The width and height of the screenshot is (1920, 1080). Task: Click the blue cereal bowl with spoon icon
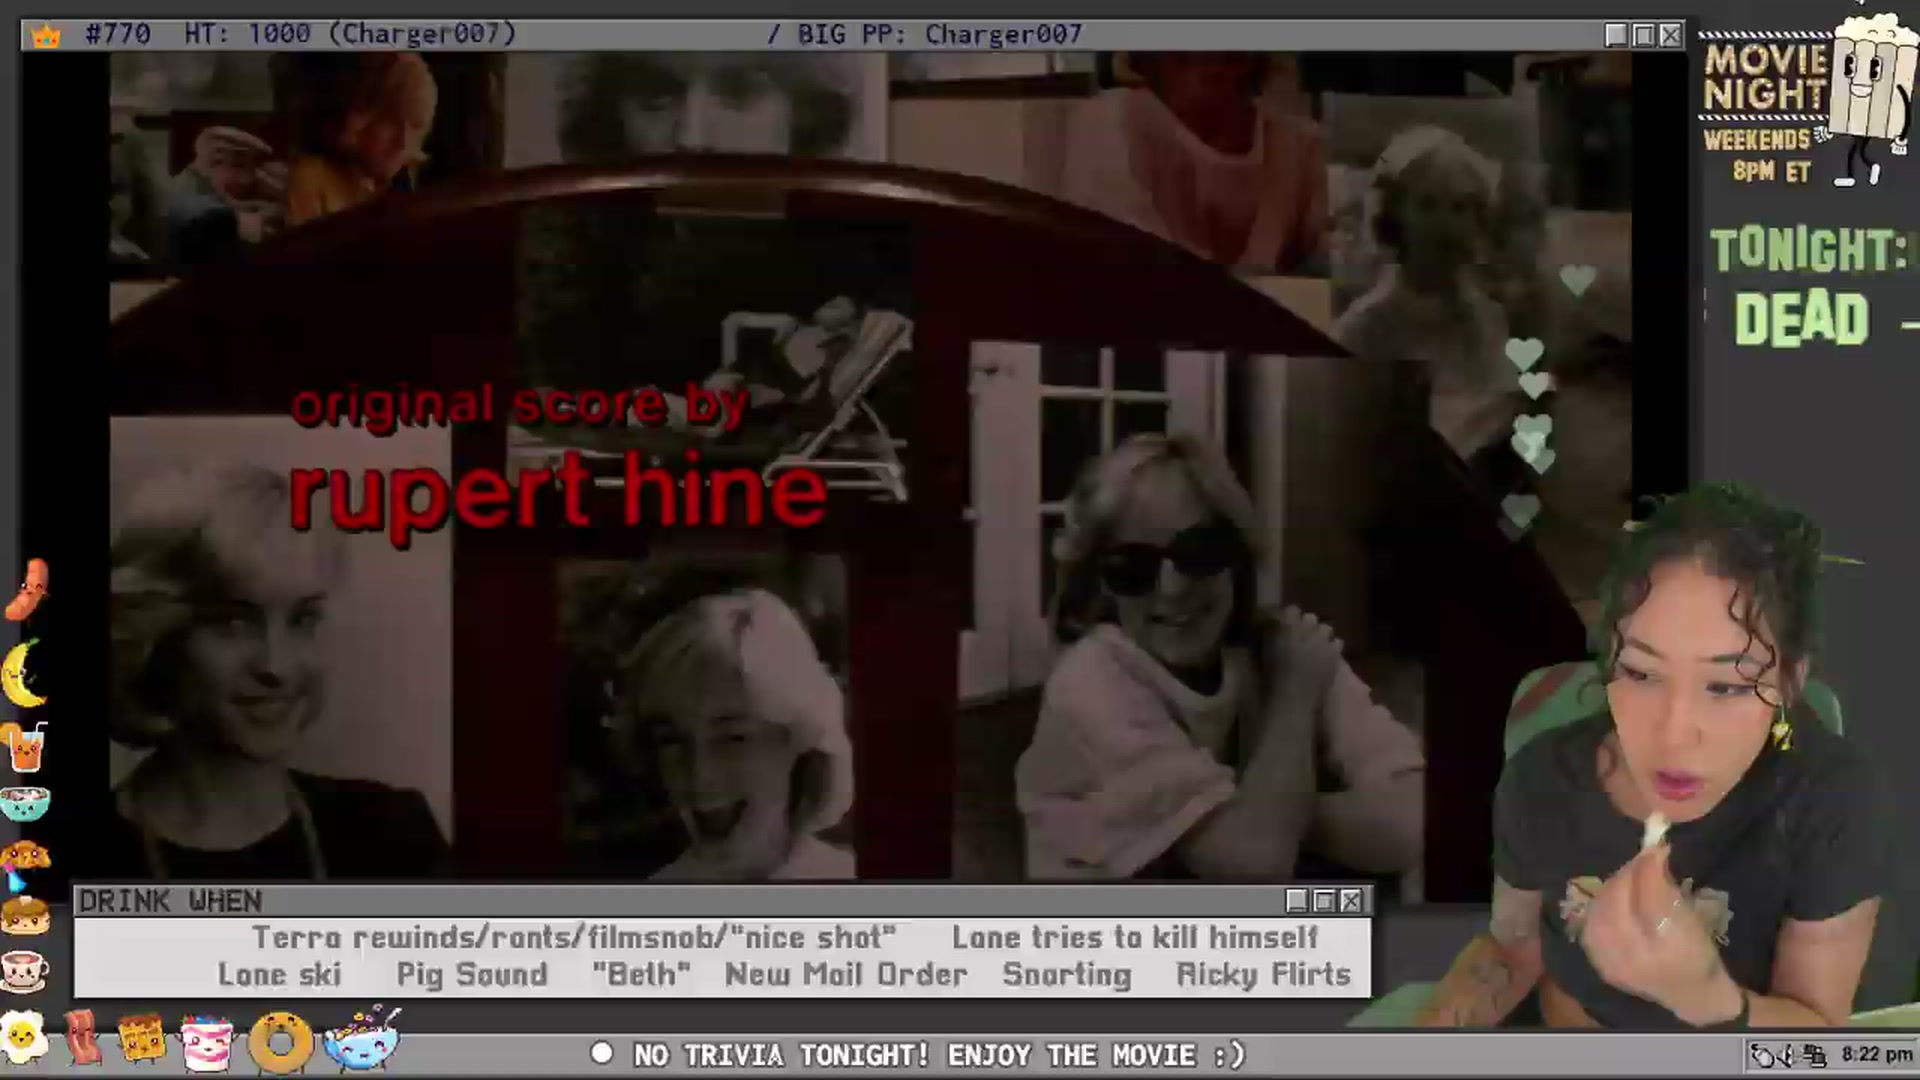362,1038
